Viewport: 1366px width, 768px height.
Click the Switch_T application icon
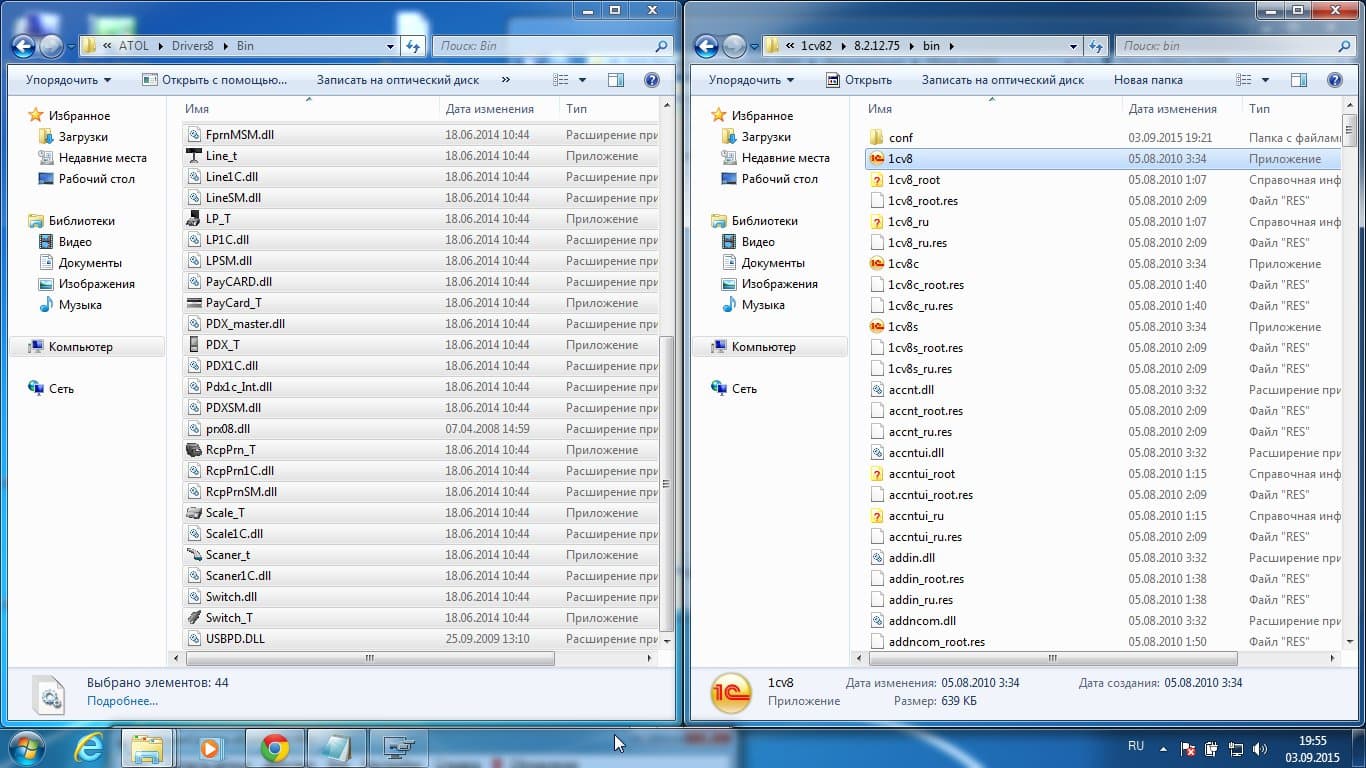click(x=194, y=618)
